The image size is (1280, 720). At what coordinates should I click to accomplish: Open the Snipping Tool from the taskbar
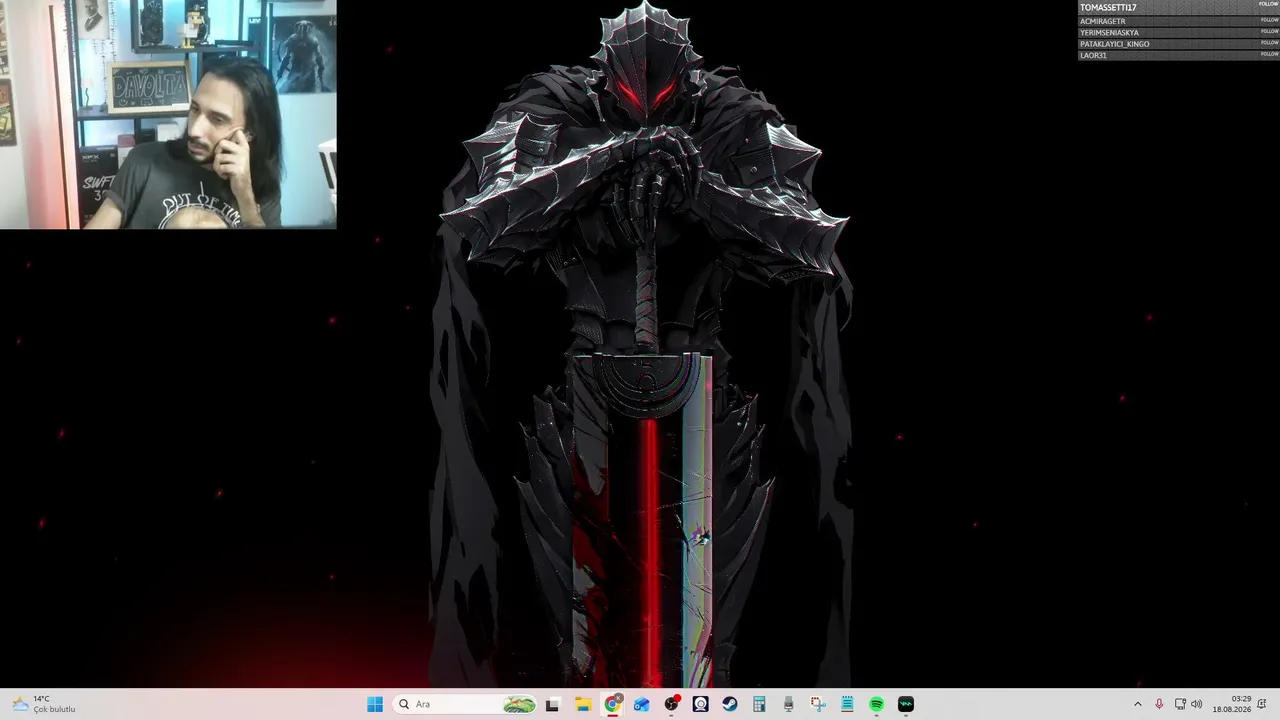click(818, 704)
